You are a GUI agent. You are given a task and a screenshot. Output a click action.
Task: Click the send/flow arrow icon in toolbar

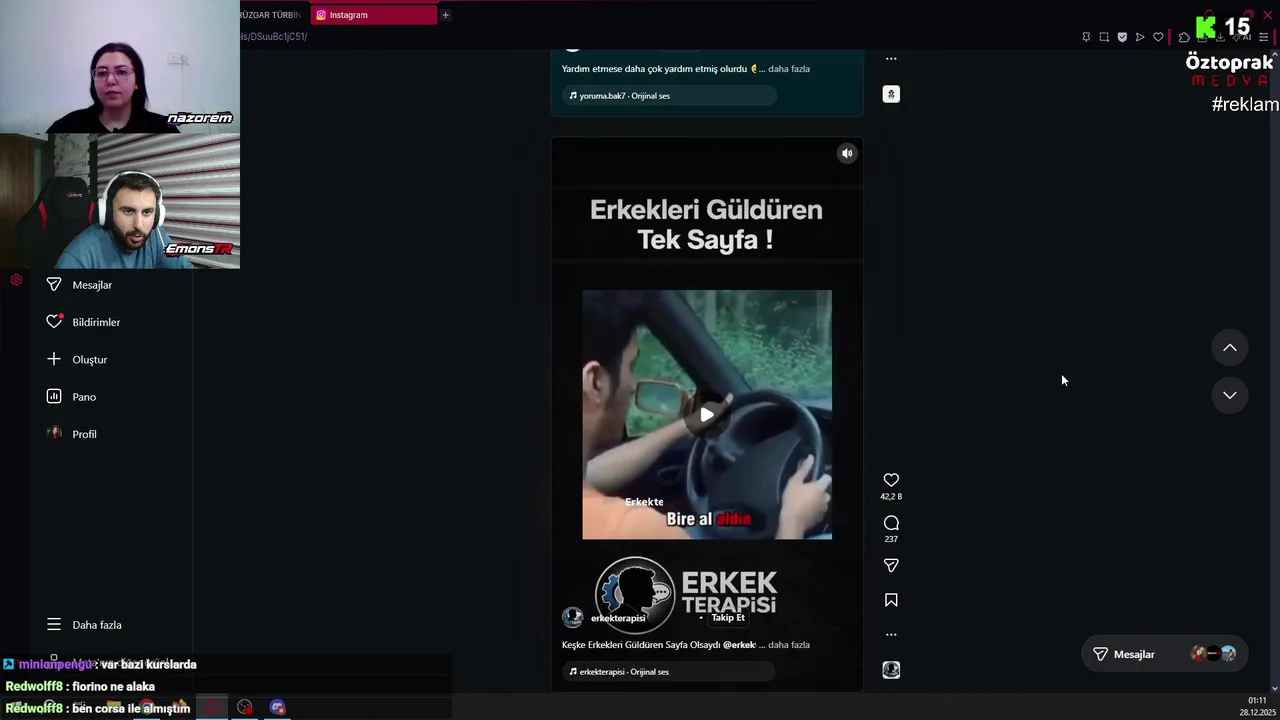[1140, 37]
